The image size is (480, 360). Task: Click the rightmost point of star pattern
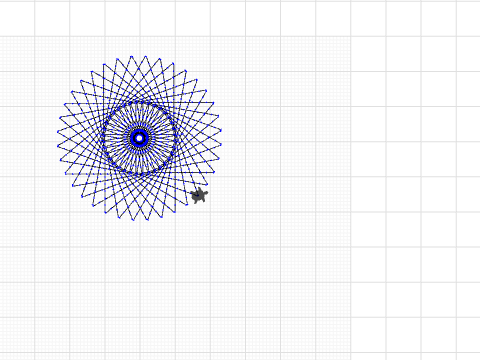[221, 131]
